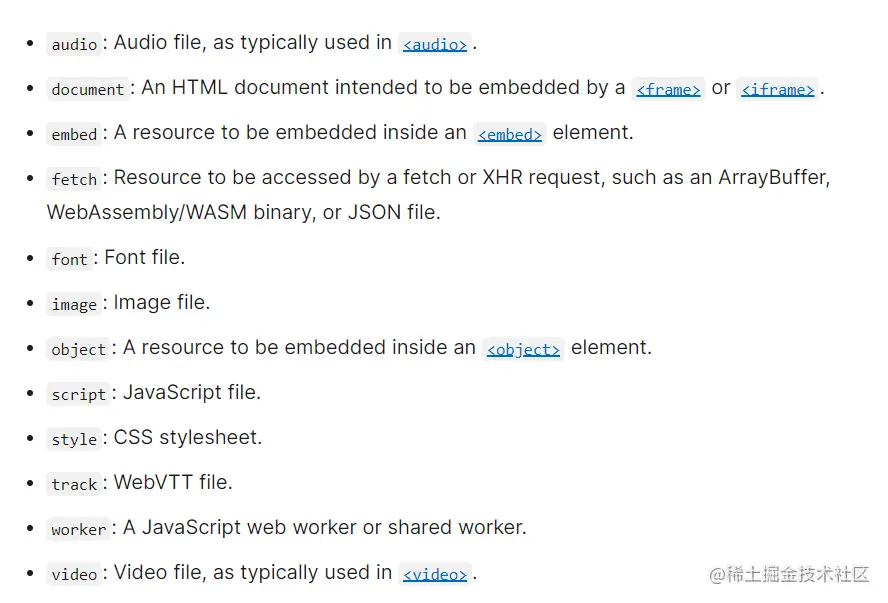Open the <iframe> element link
The image size is (888, 603).
point(777,89)
